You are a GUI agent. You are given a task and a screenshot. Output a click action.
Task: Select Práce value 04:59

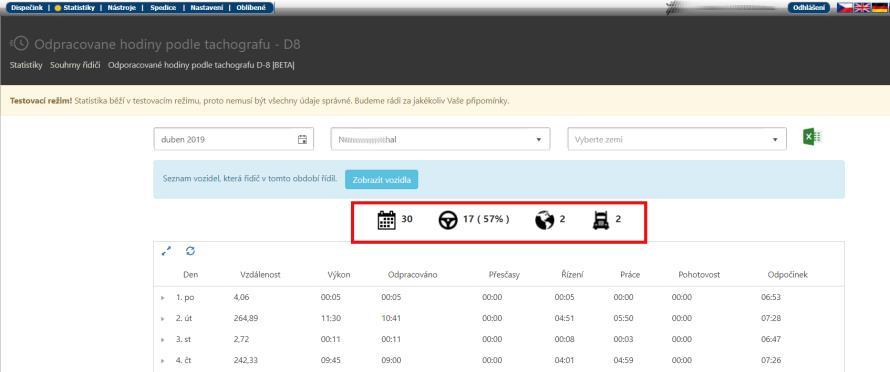(x=624, y=361)
